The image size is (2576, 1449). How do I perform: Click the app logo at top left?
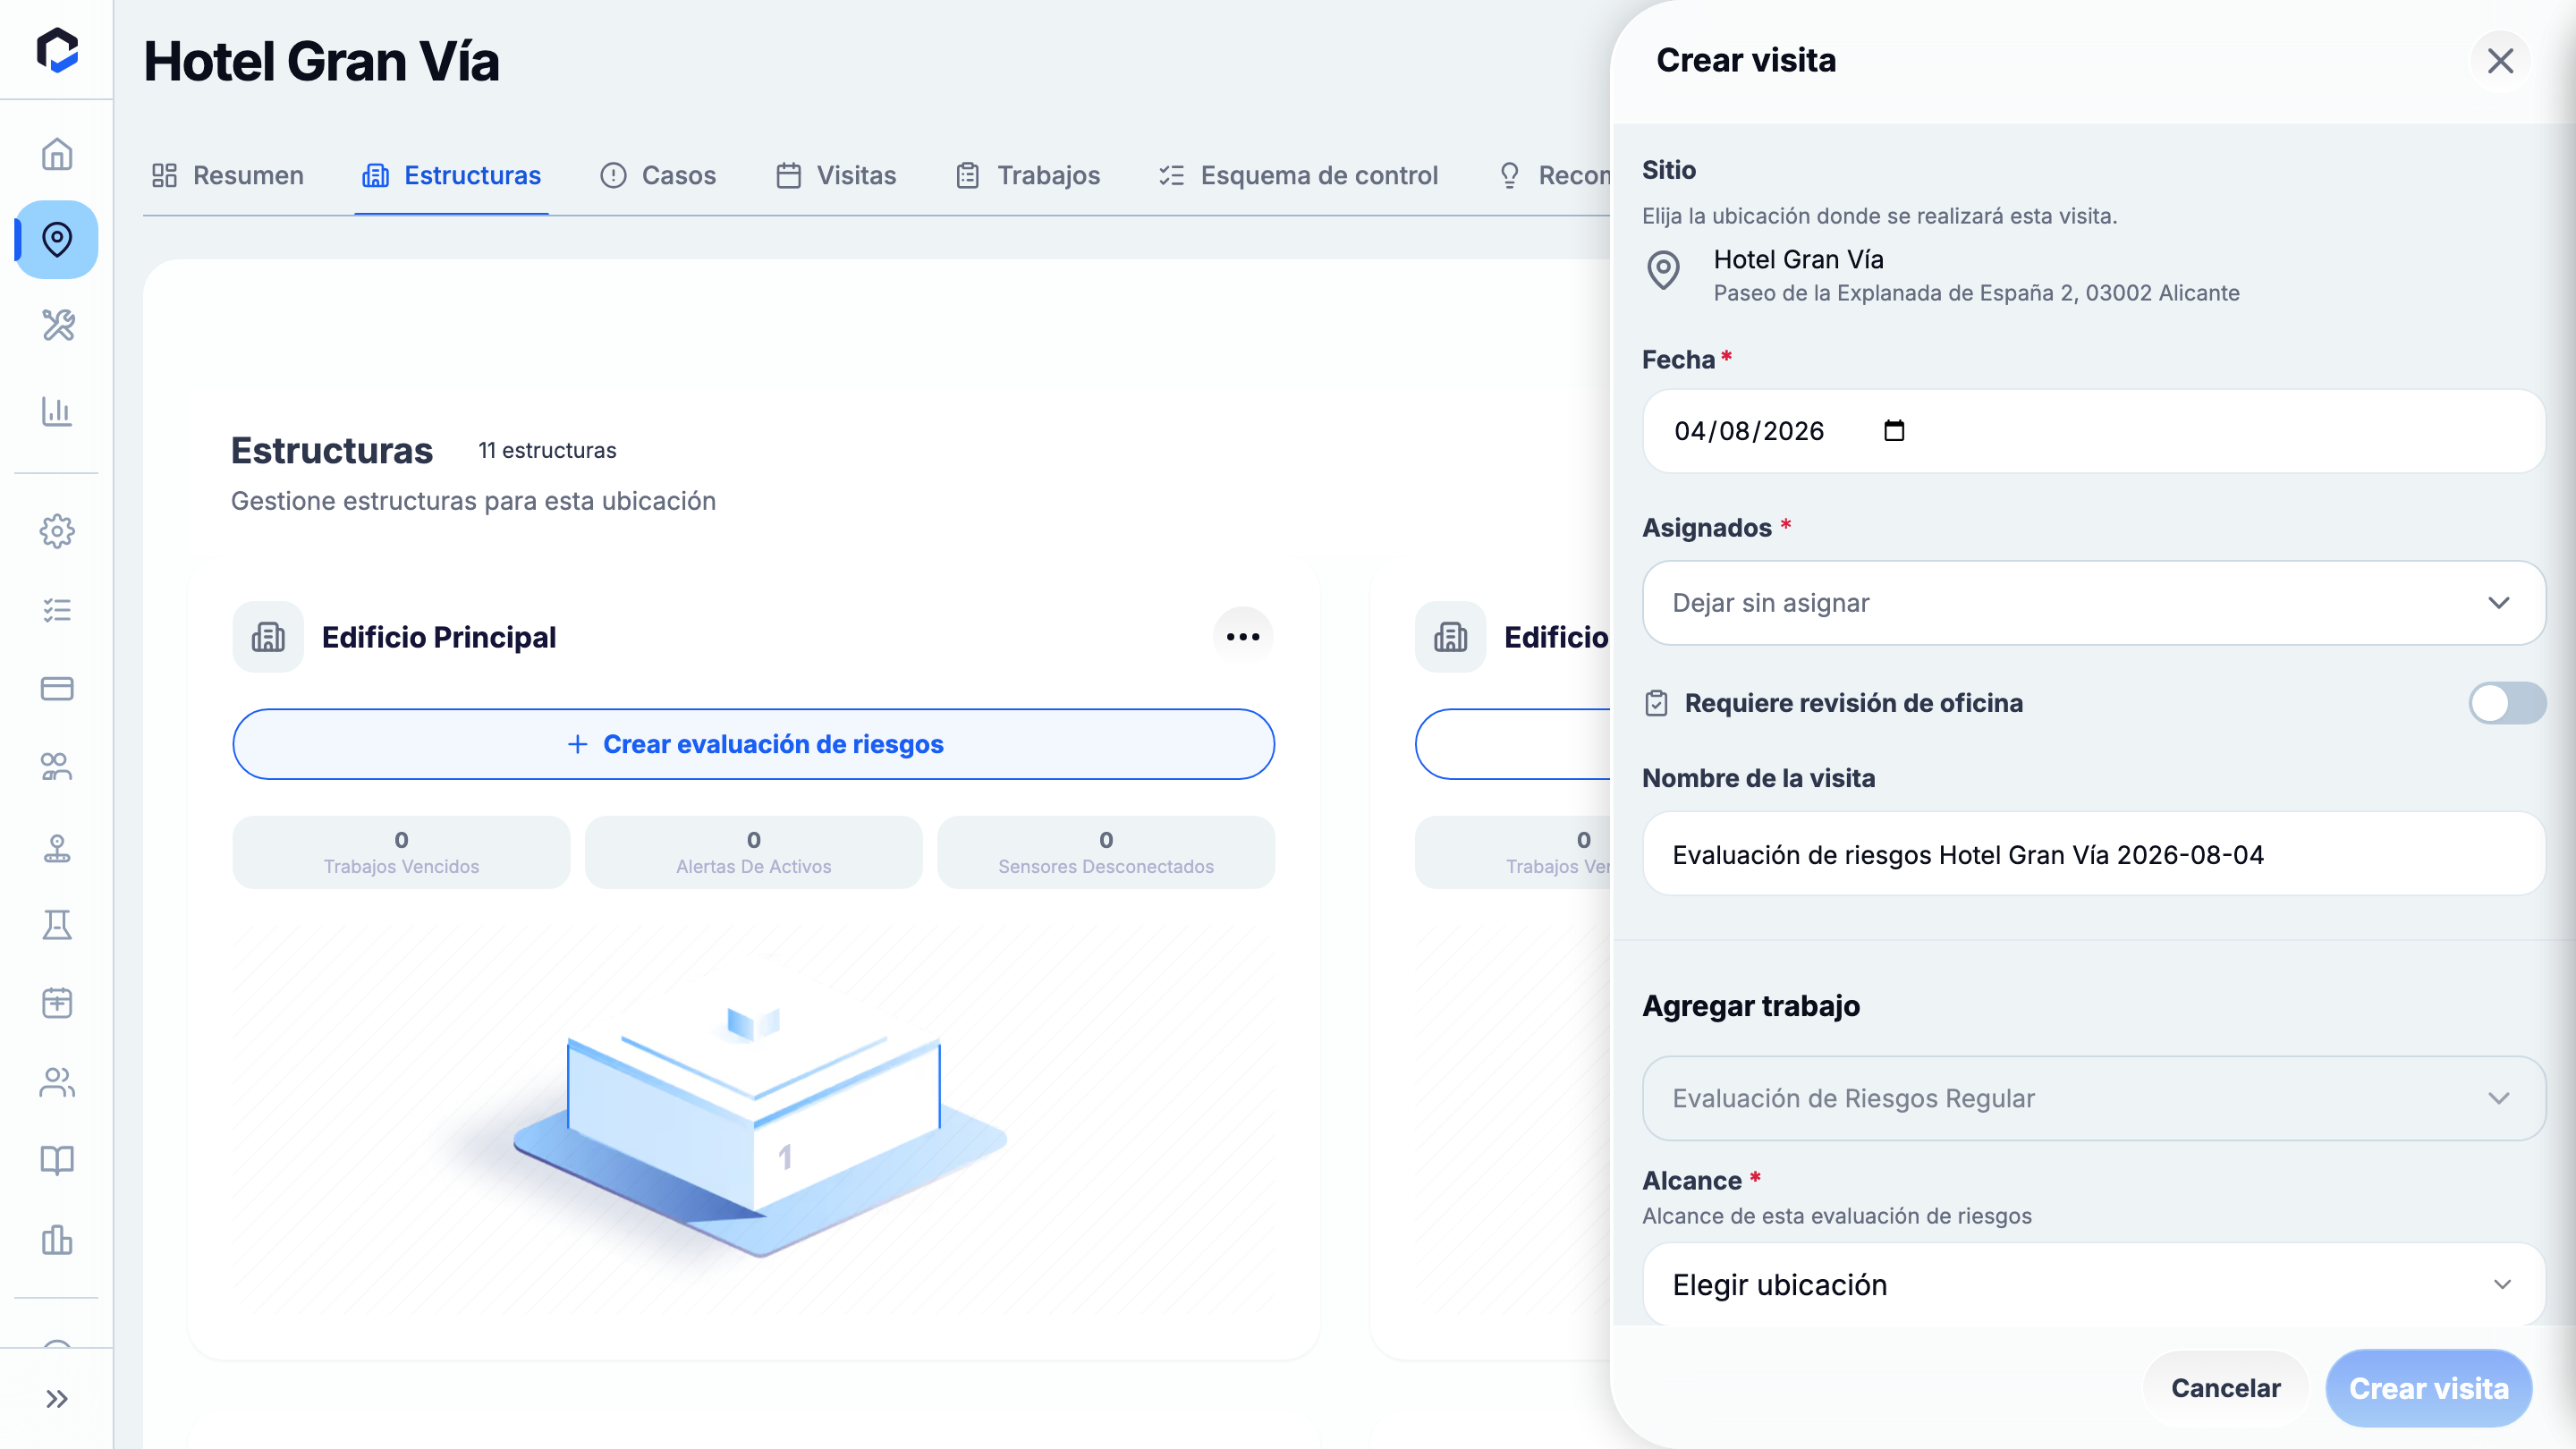(57, 50)
